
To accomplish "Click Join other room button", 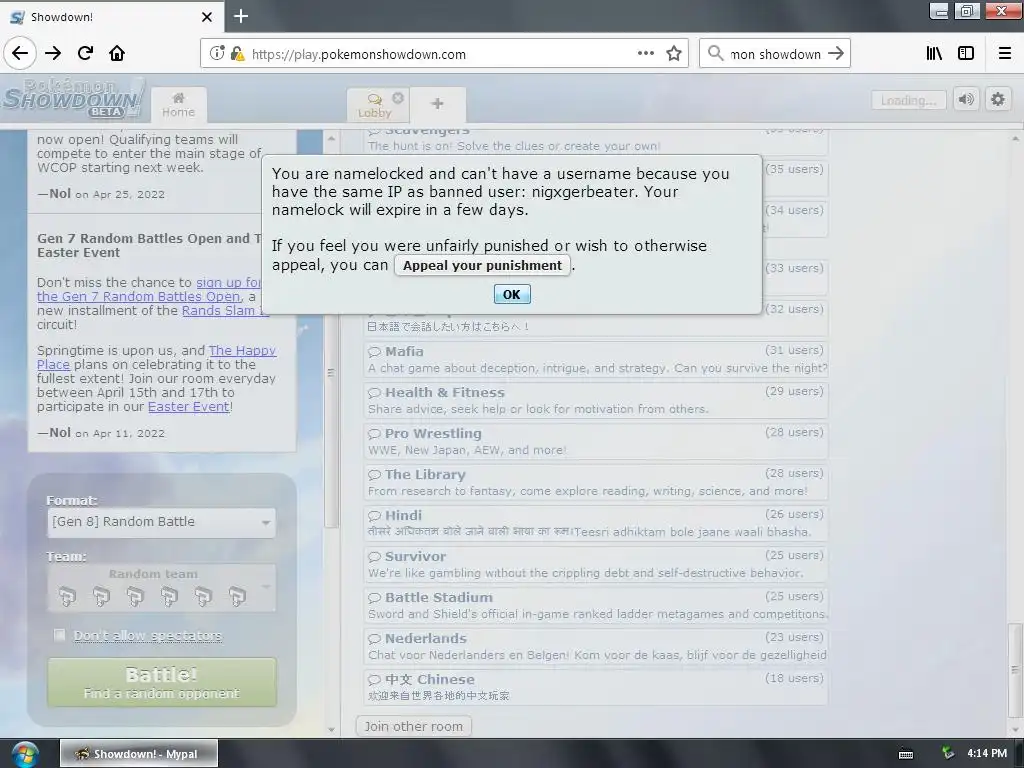I will (413, 726).
